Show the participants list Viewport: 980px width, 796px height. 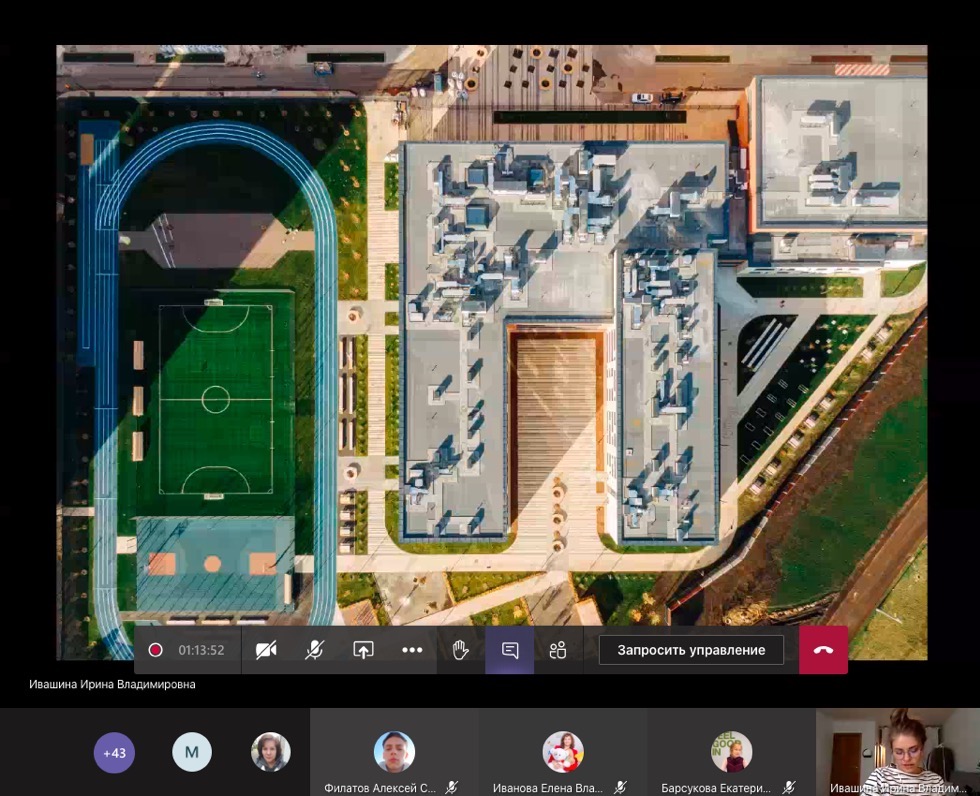coord(558,650)
